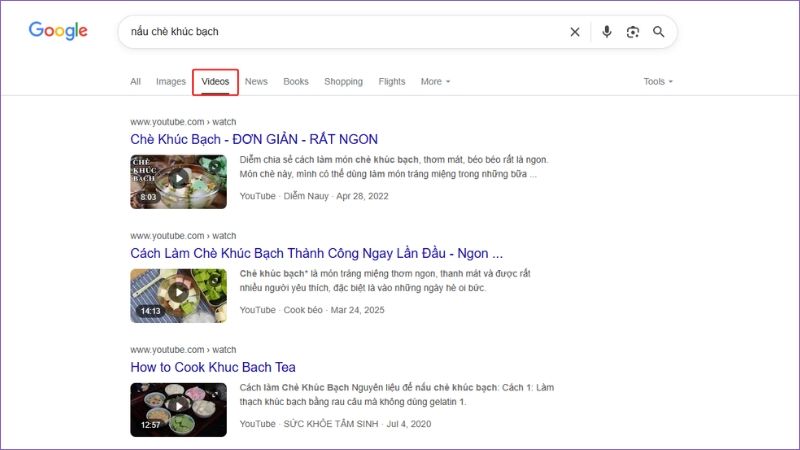The image size is (800, 450).
Task: Switch to the Shopping tab
Action: [343, 82]
